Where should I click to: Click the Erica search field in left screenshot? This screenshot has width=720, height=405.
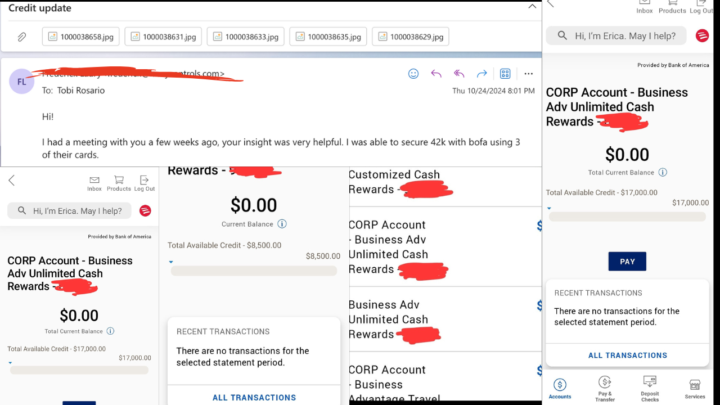(x=69, y=211)
